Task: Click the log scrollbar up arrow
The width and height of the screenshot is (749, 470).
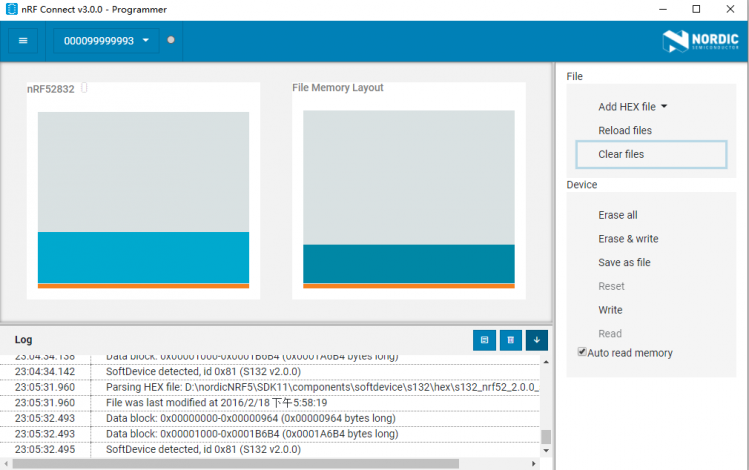Action: 546,362
